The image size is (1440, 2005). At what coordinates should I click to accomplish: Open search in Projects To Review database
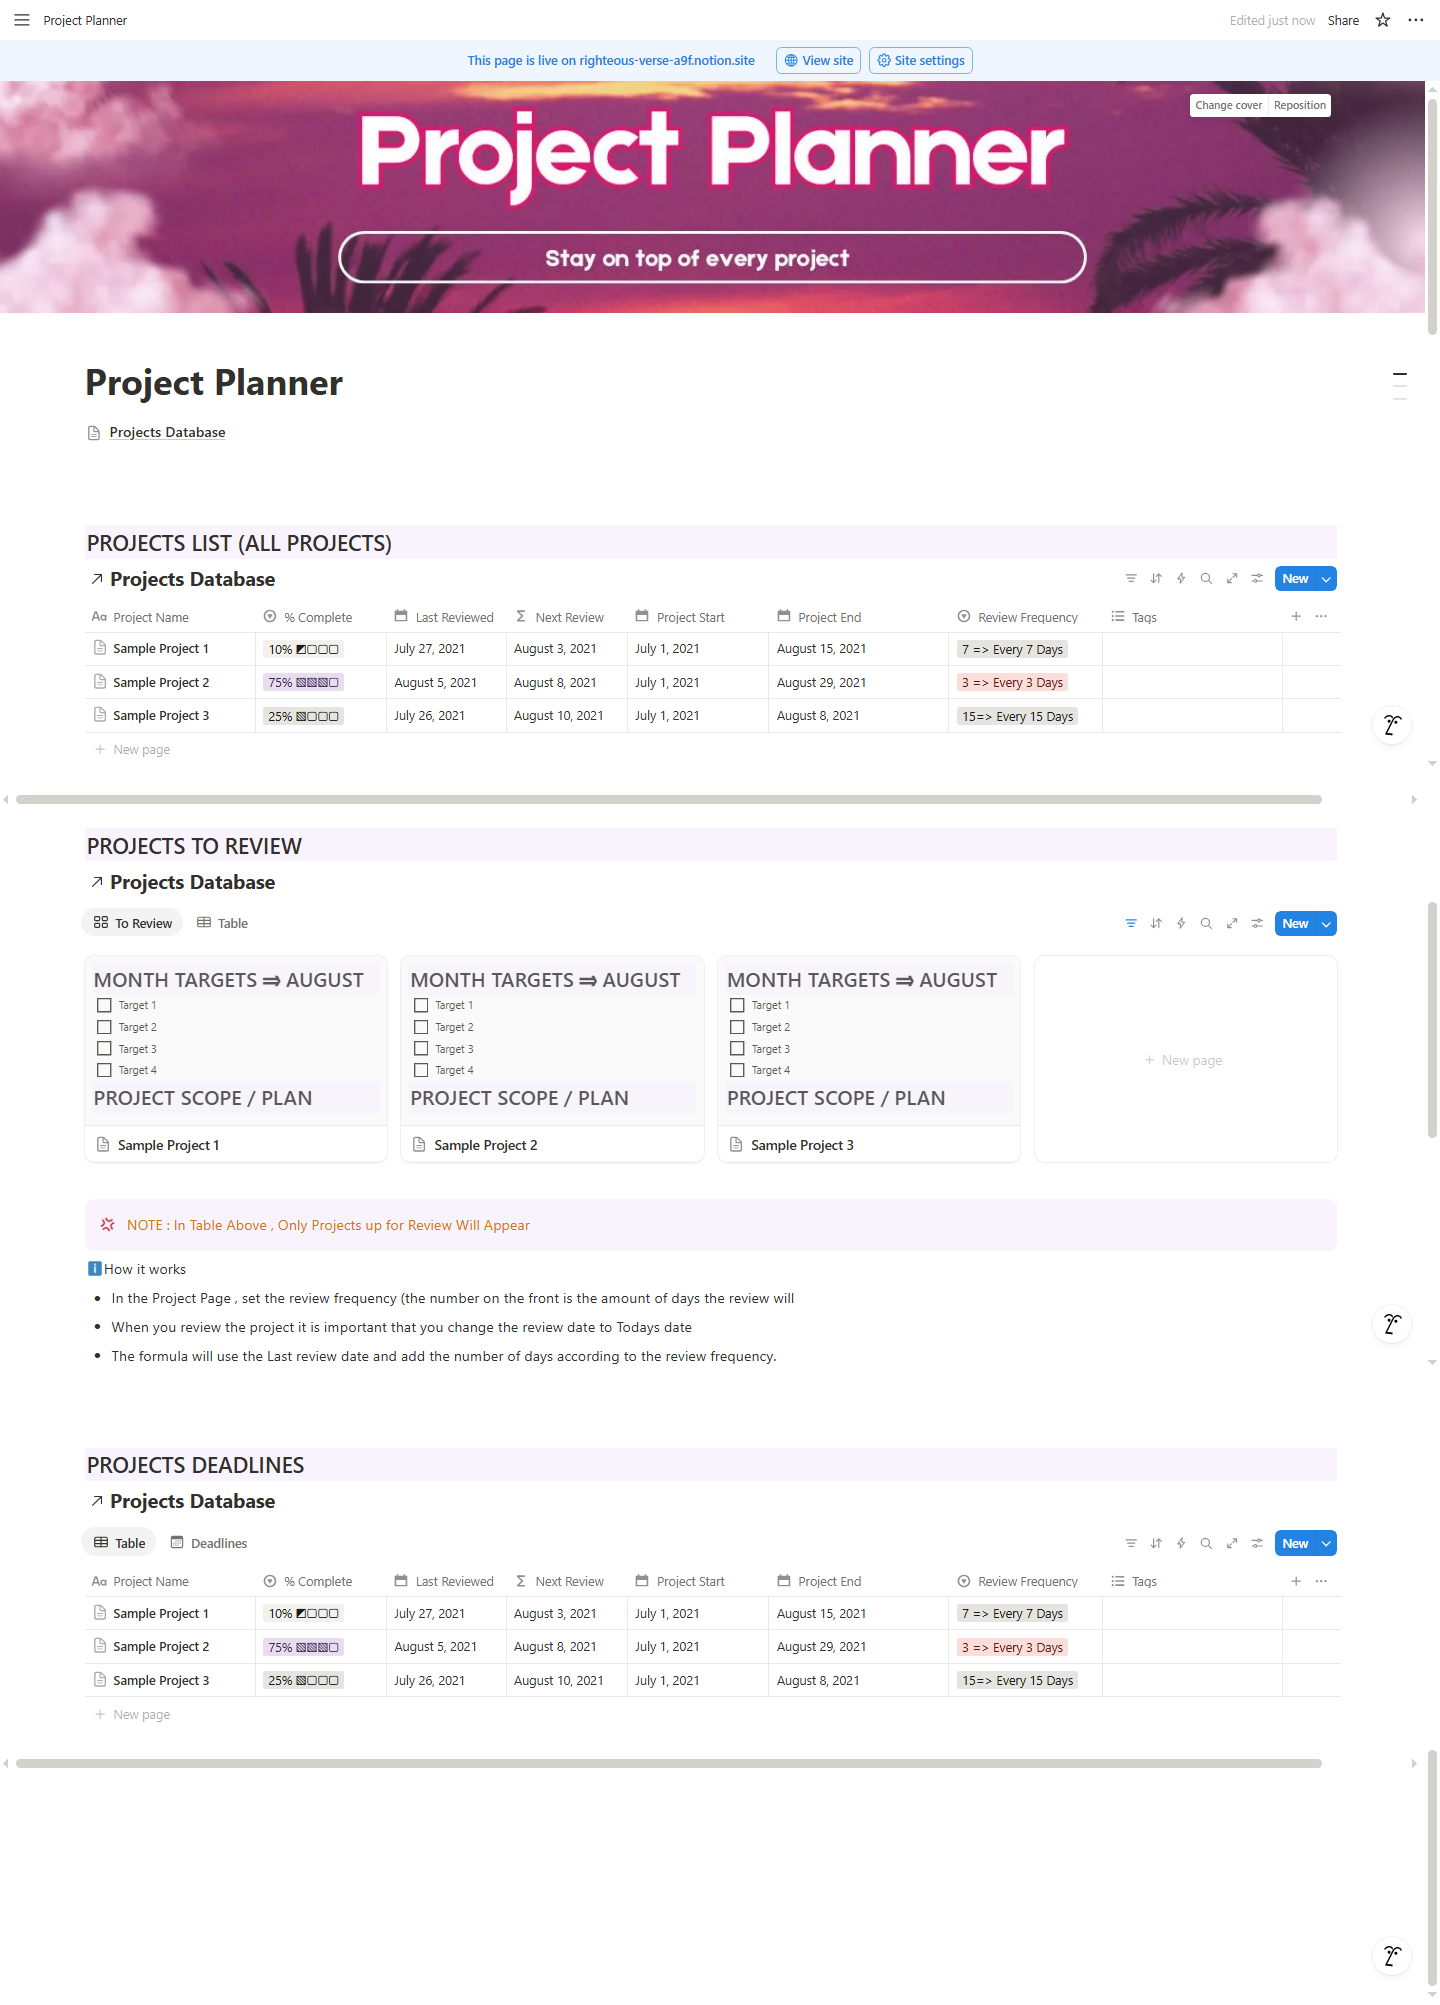[1206, 924]
